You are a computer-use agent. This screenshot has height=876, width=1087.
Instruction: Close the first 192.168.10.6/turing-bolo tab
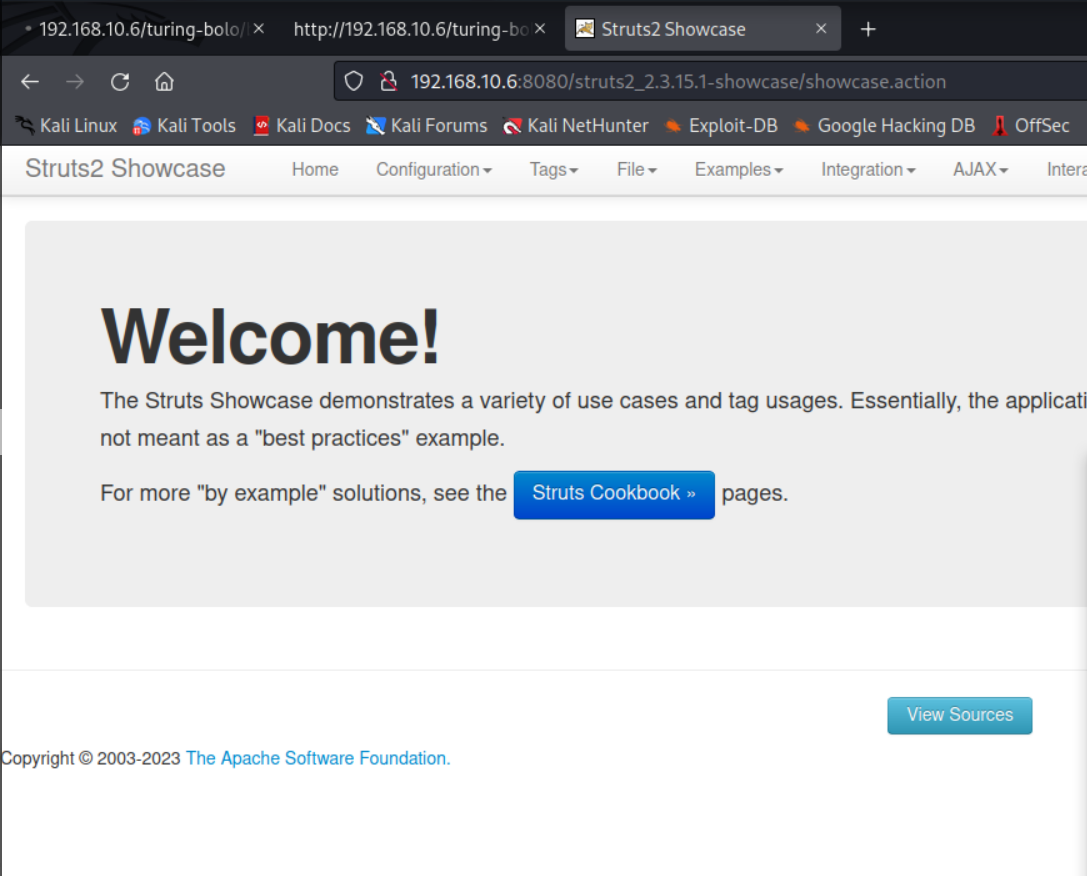[x=259, y=28]
